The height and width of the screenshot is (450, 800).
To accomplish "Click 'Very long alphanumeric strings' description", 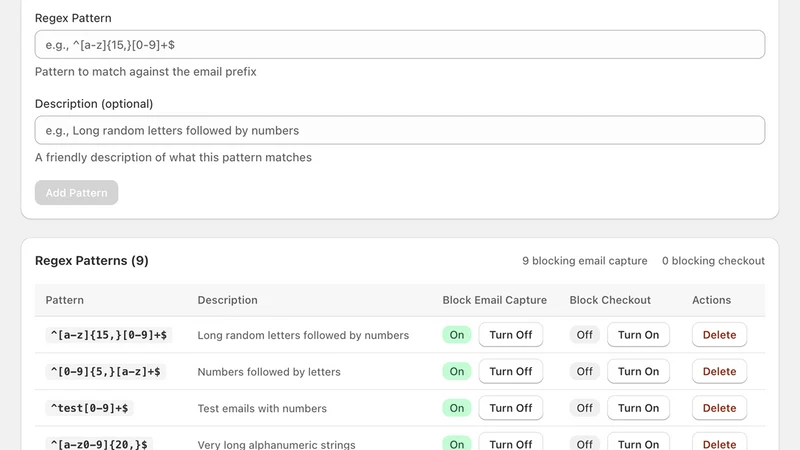I will pos(277,444).
